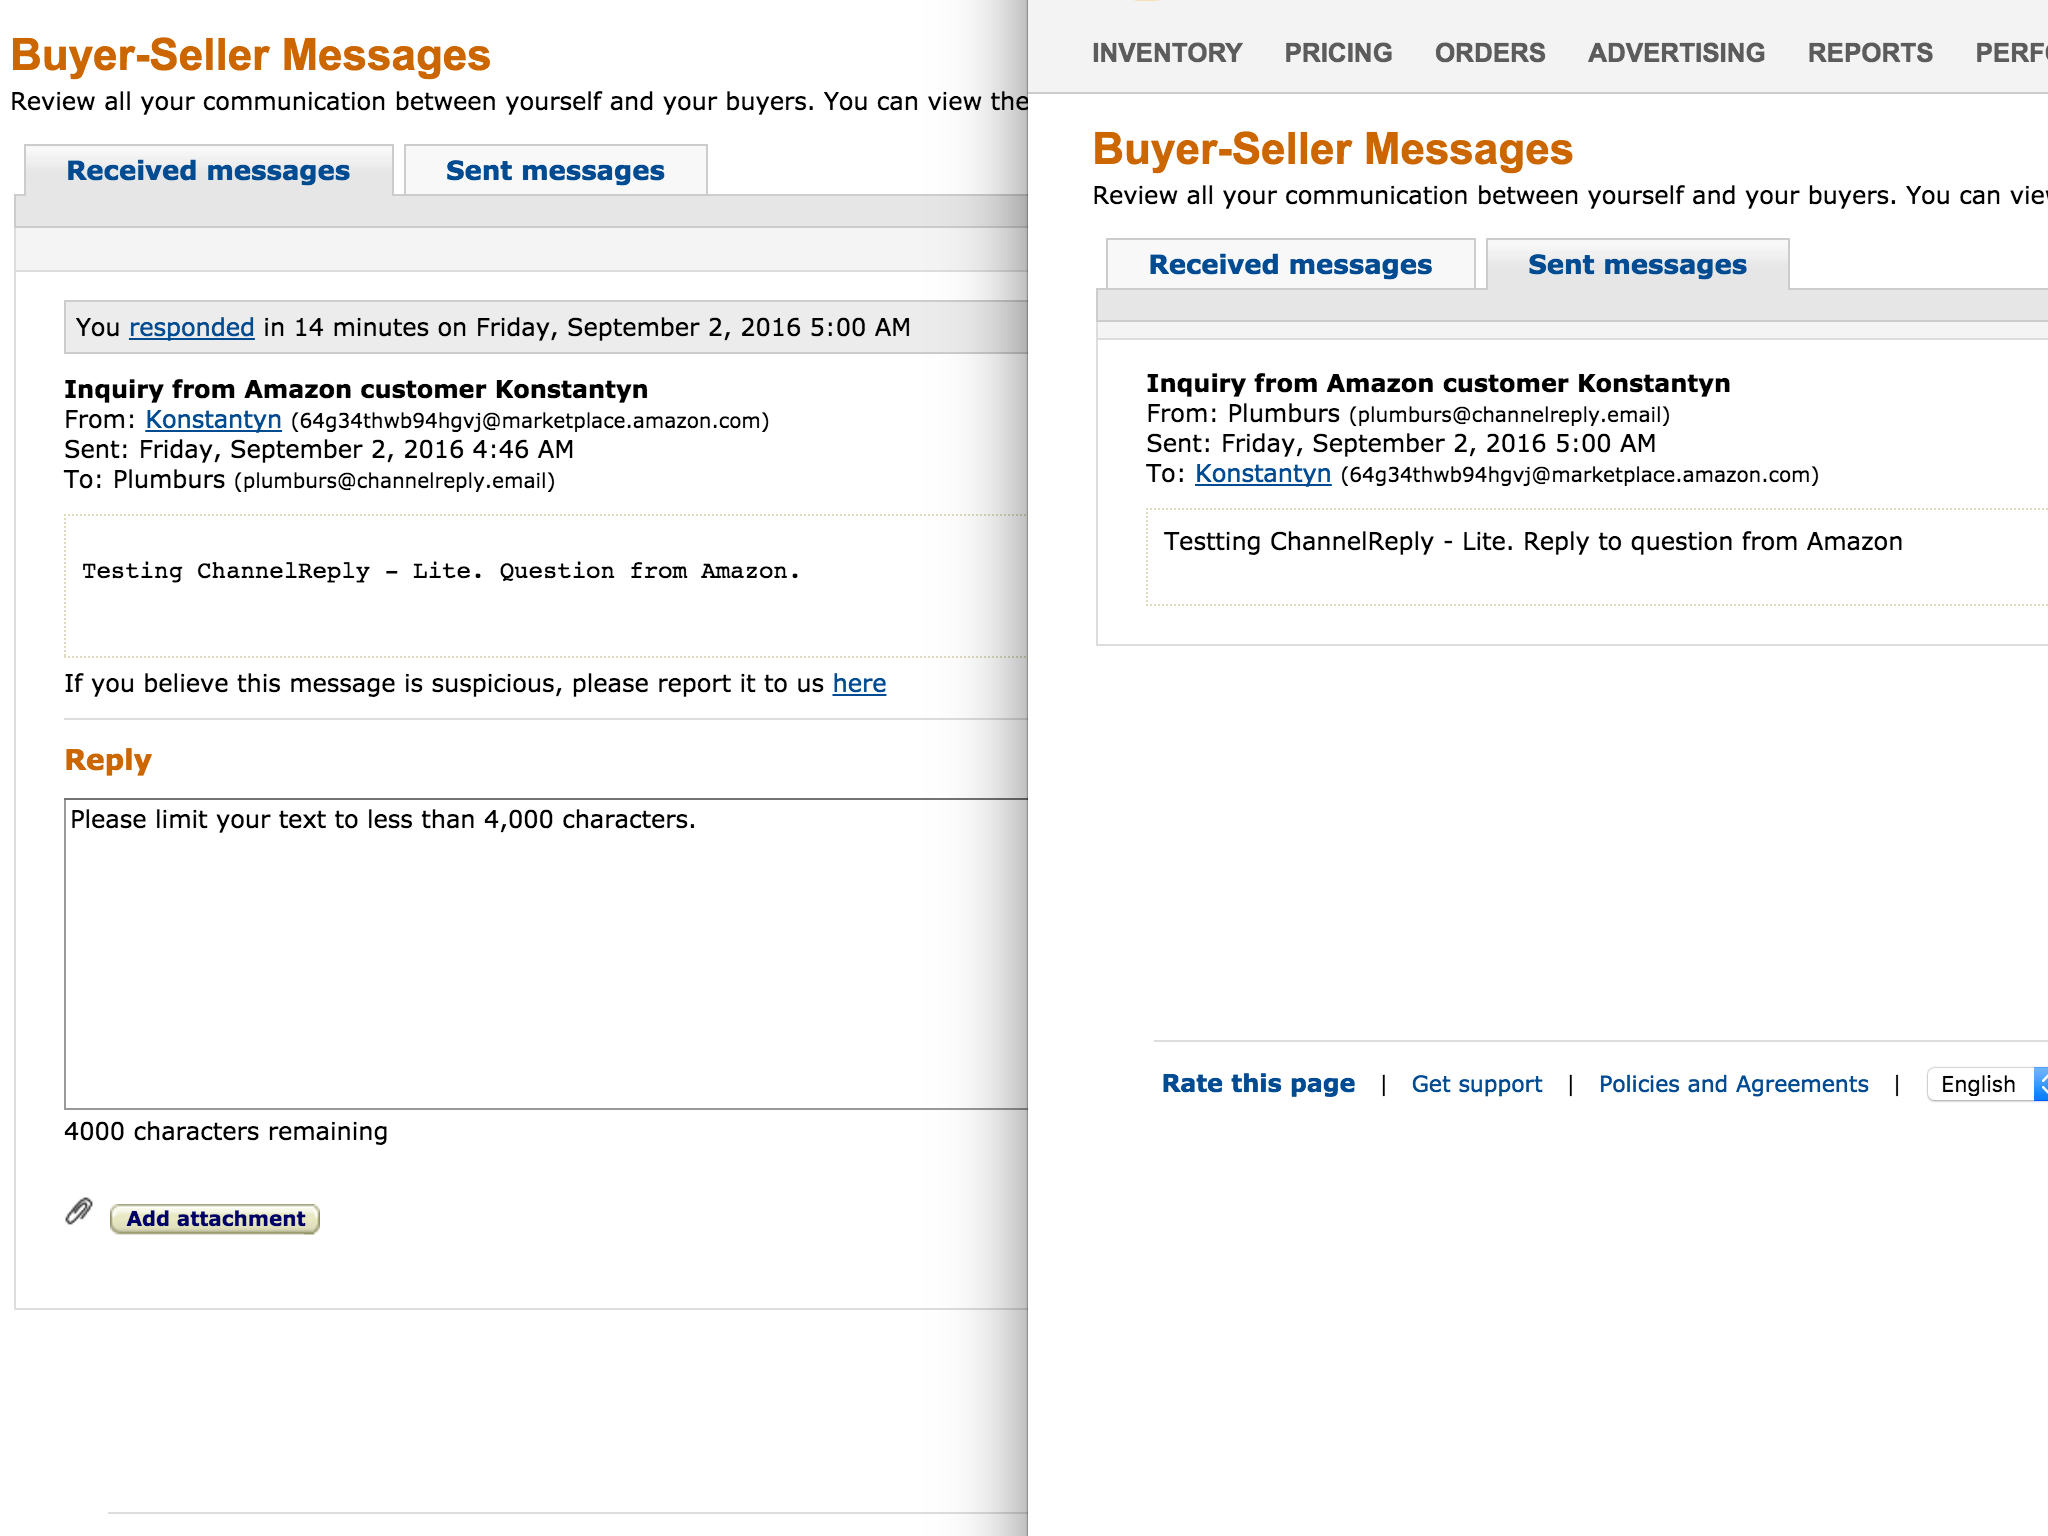Open the Orders menu
Viewport: 2048px width, 1536px height.
click(1490, 53)
